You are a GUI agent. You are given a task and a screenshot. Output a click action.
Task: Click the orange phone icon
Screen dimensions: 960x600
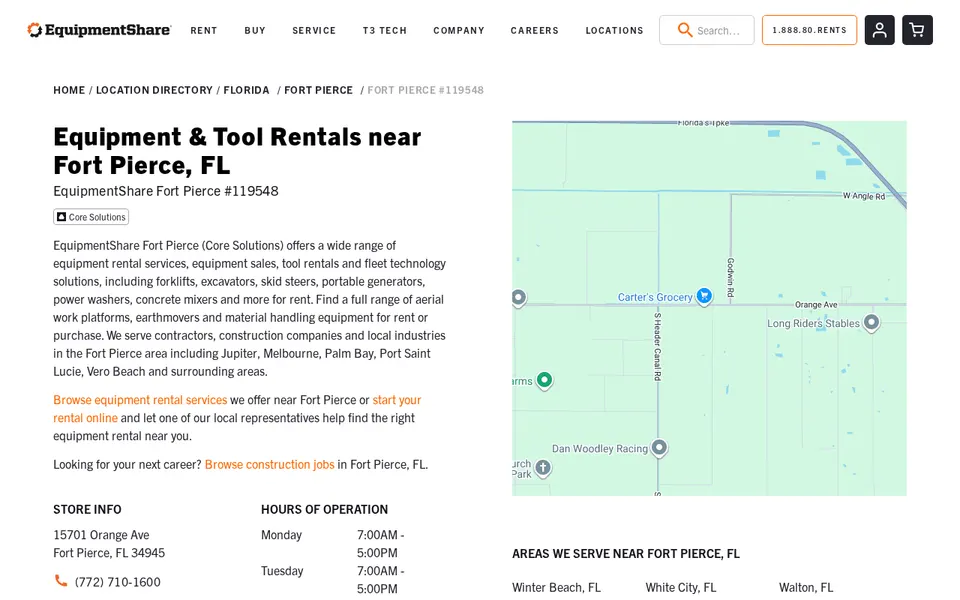tap(61, 580)
